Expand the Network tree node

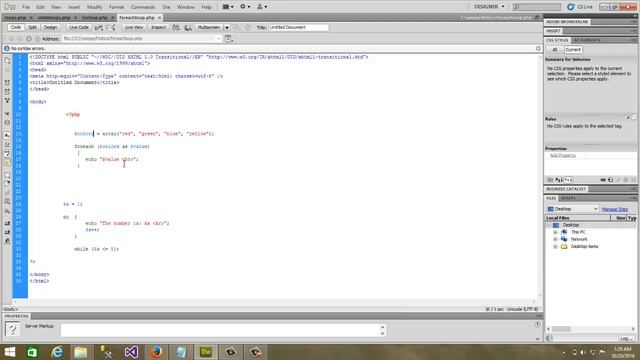555,239
